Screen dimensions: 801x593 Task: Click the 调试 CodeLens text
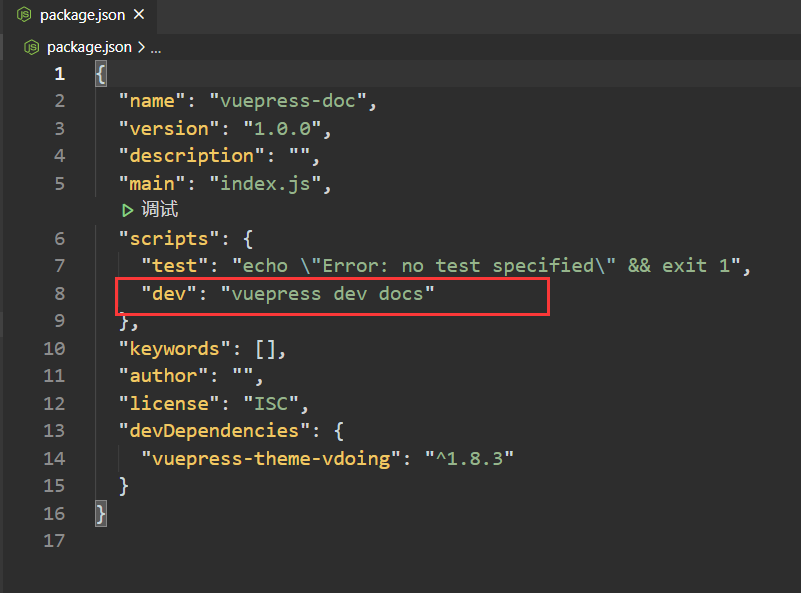click(x=160, y=210)
